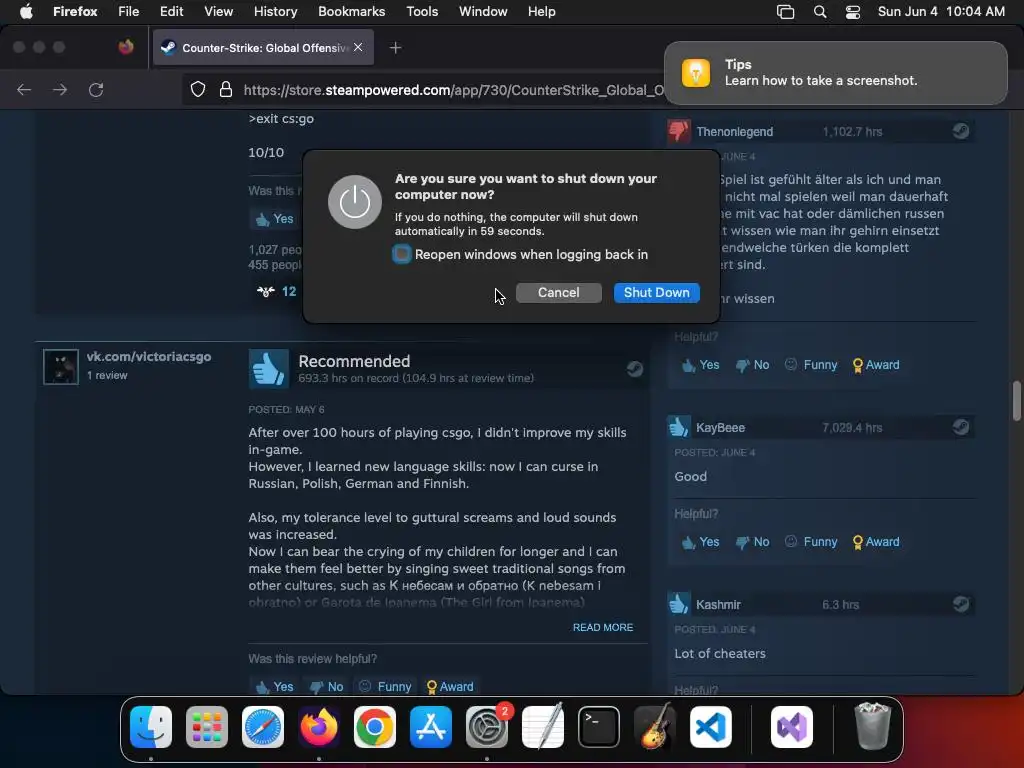Show the date and time panel
Screen dimensions: 1024x768
point(941,11)
